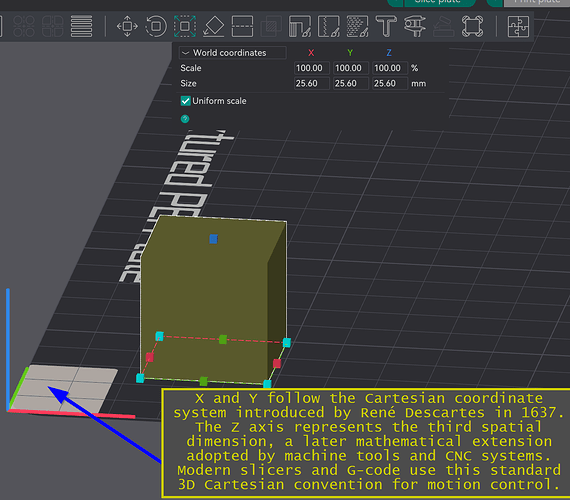Click the Scale Z percentage field
This screenshot has width=570, height=500.
point(390,68)
